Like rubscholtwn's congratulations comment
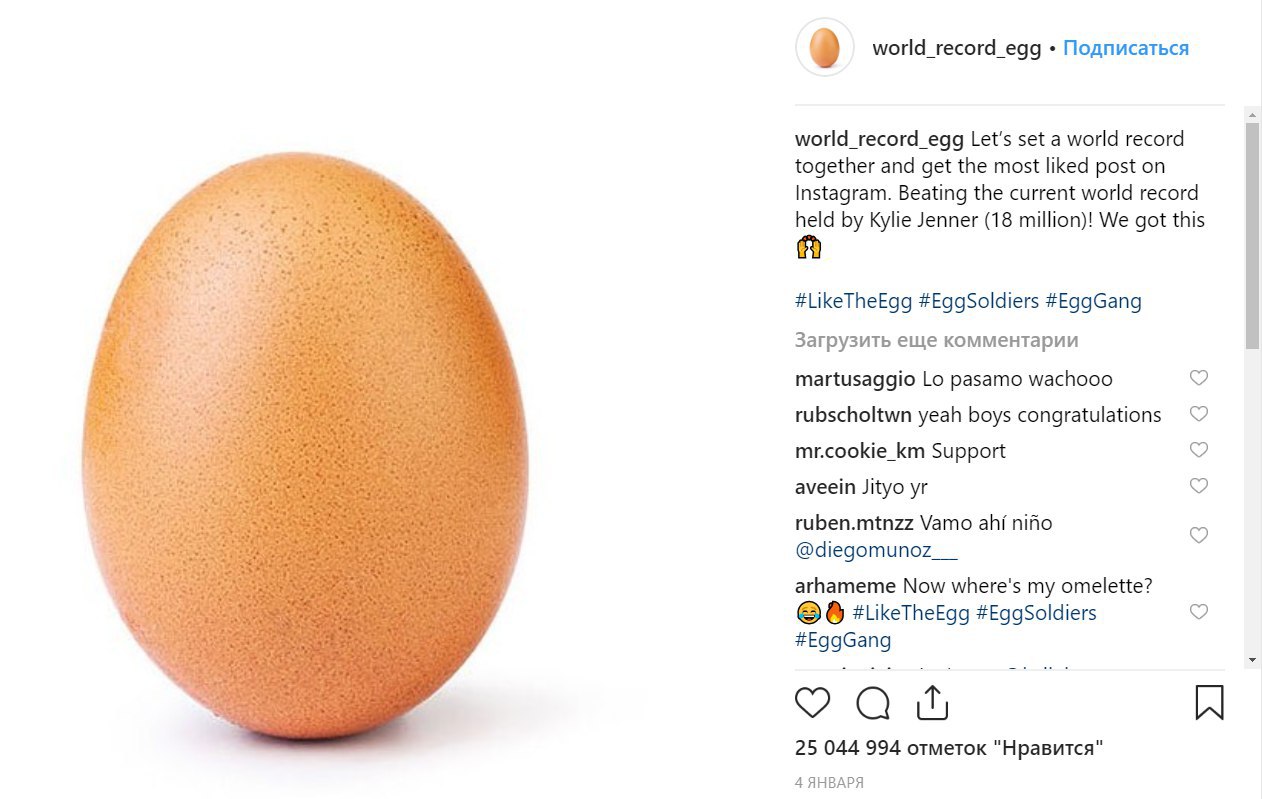The image size is (1262, 799). pyautogui.click(x=1198, y=414)
